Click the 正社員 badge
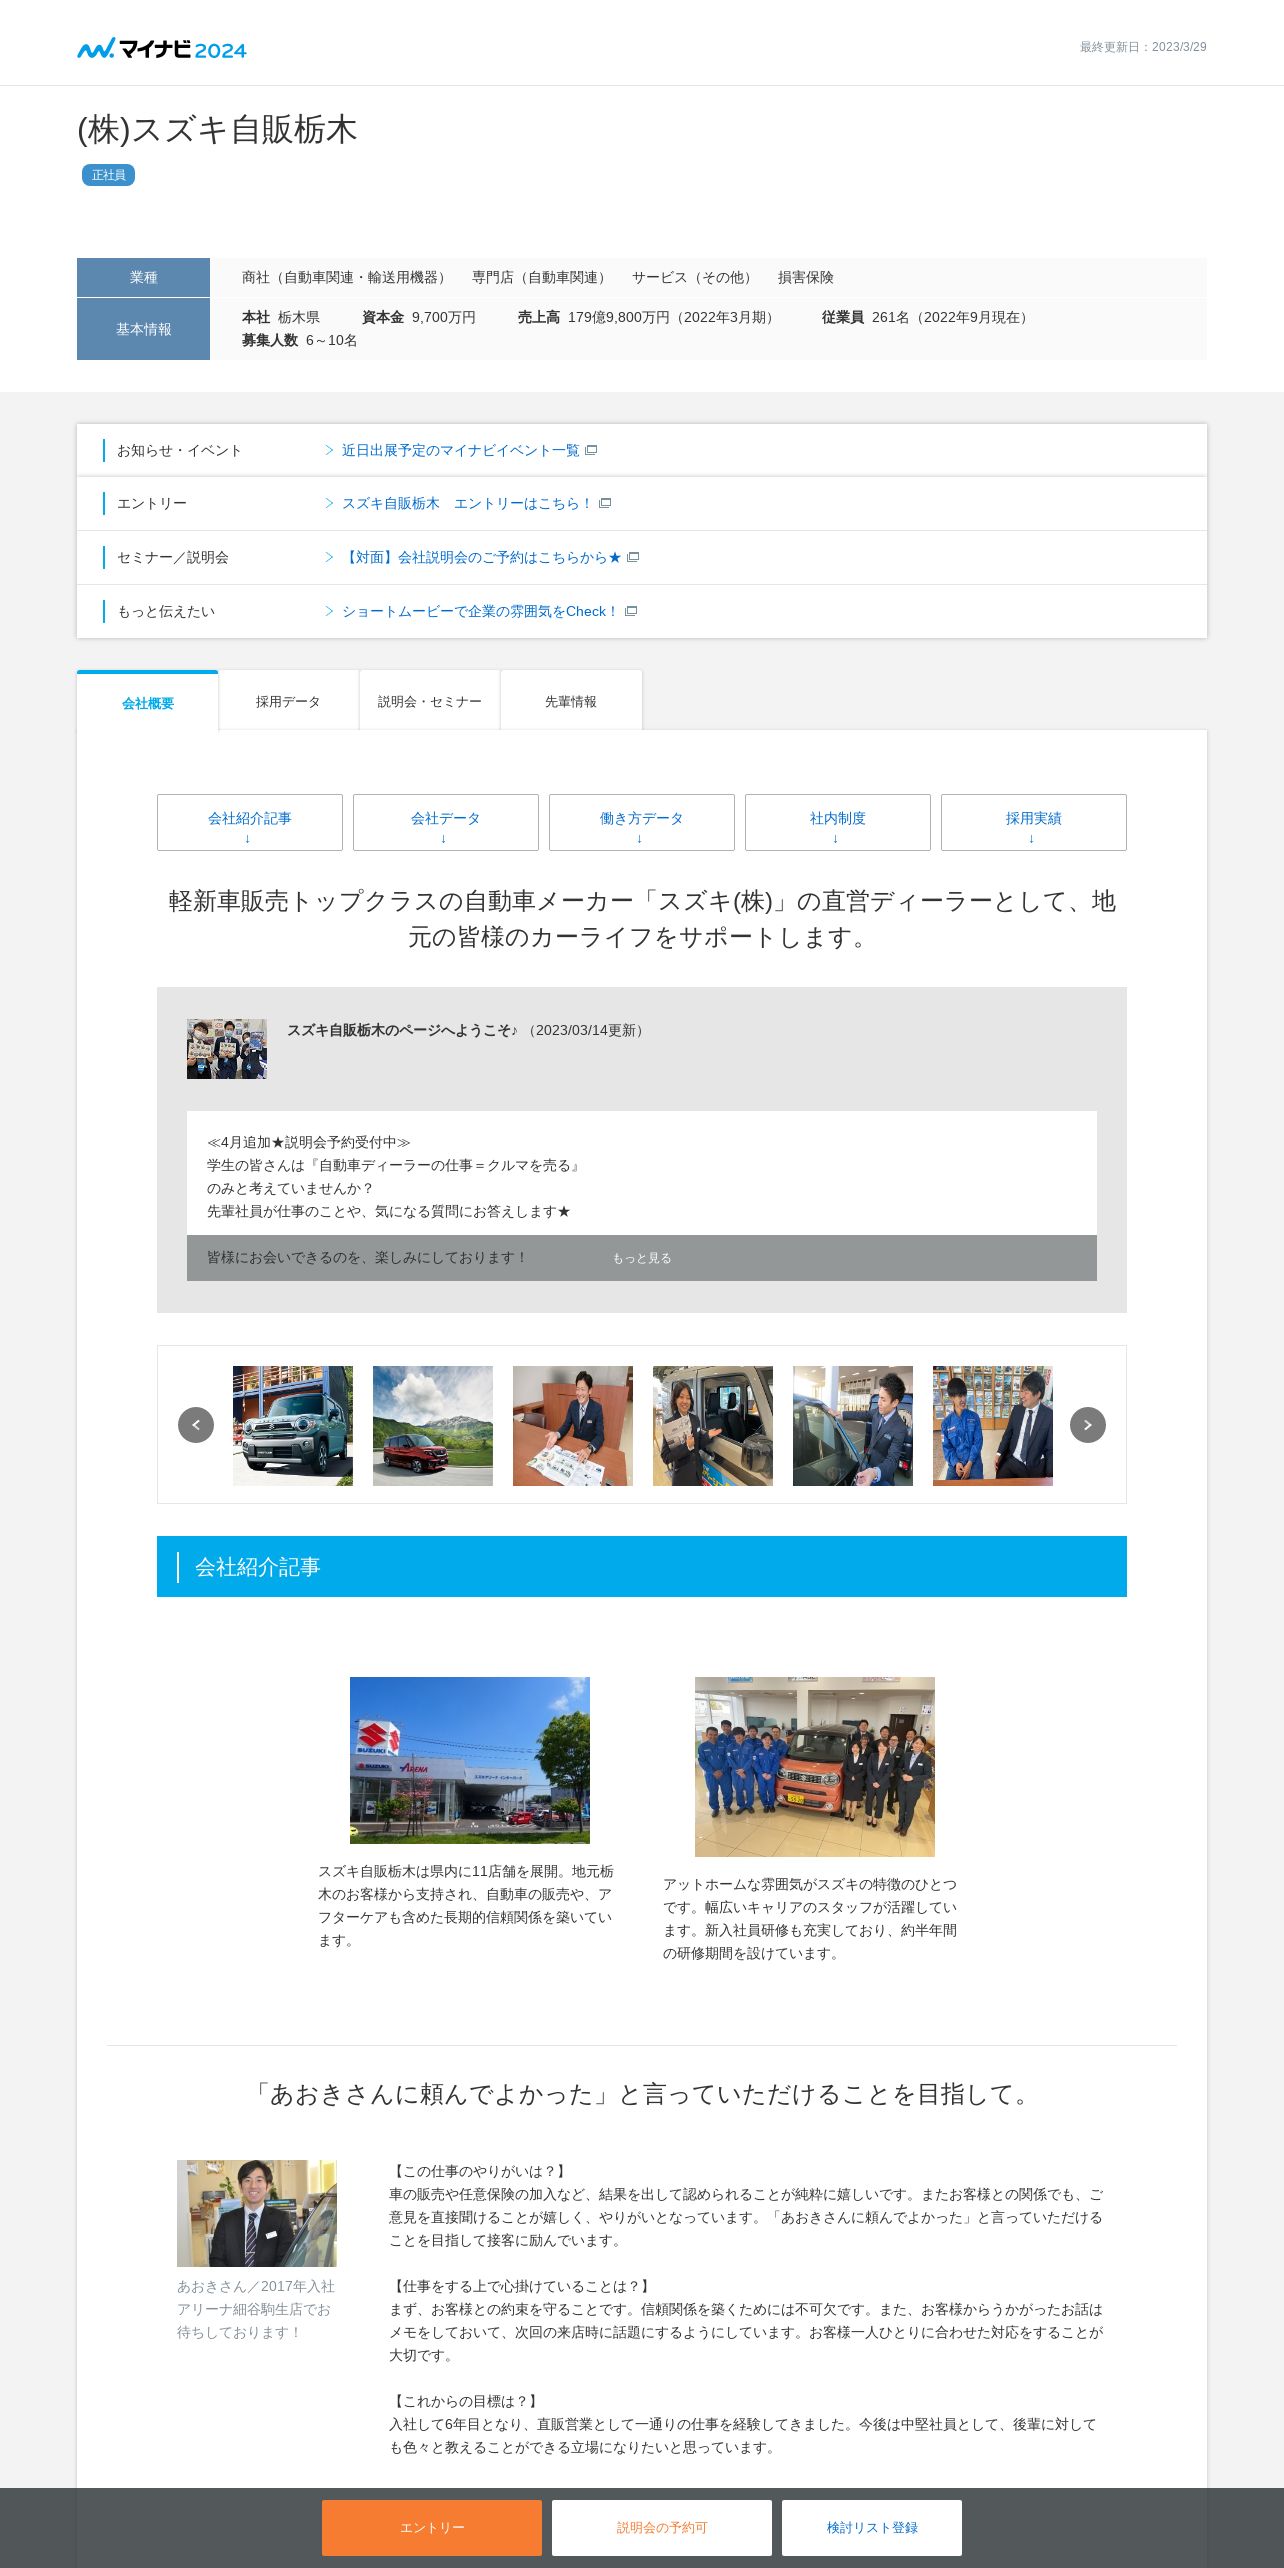The height and width of the screenshot is (2568, 1284). point(108,175)
